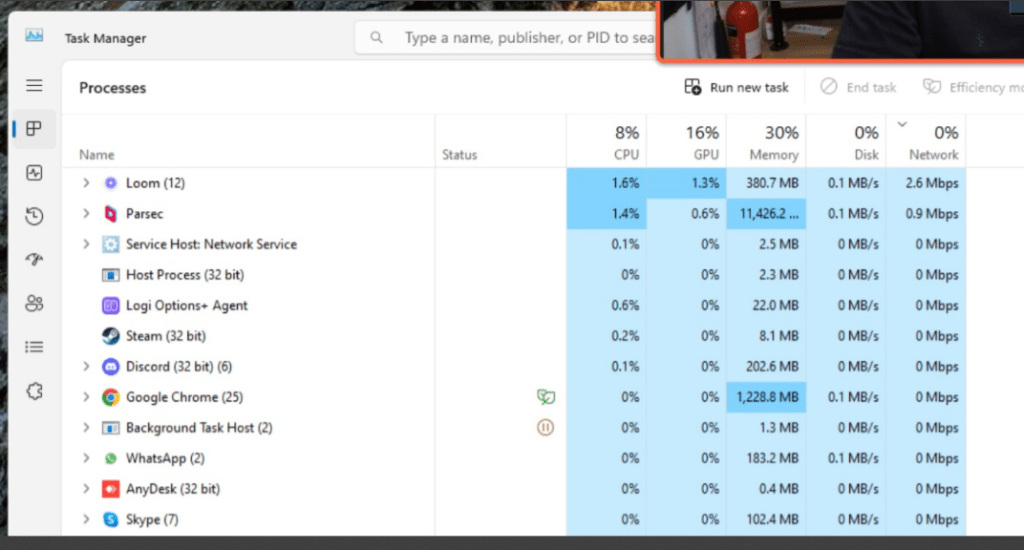Select the Steam (32 bit) row name
This screenshot has height=550, width=1024.
click(166, 336)
